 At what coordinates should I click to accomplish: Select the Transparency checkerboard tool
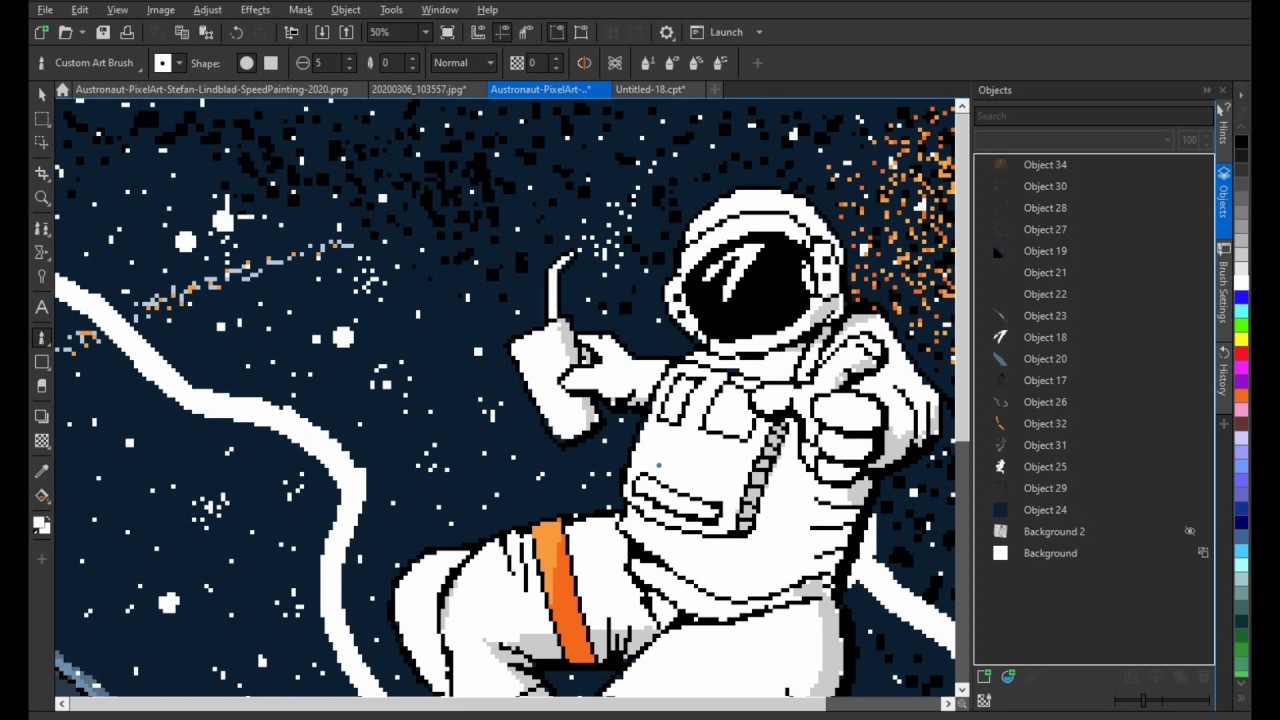click(41, 441)
